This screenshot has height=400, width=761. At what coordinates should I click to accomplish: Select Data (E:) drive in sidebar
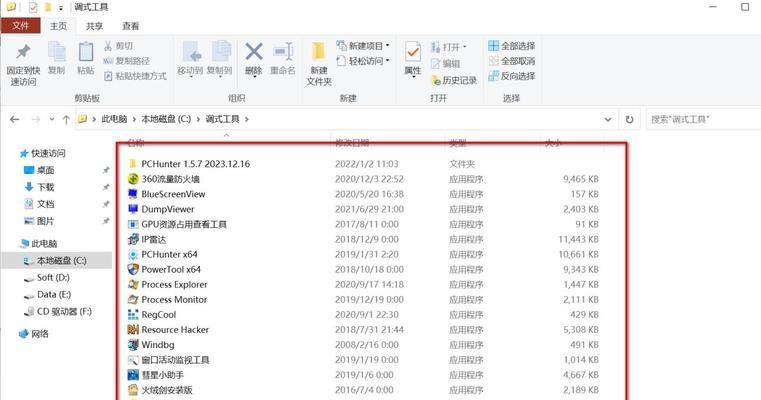click(x=48, y=295)
